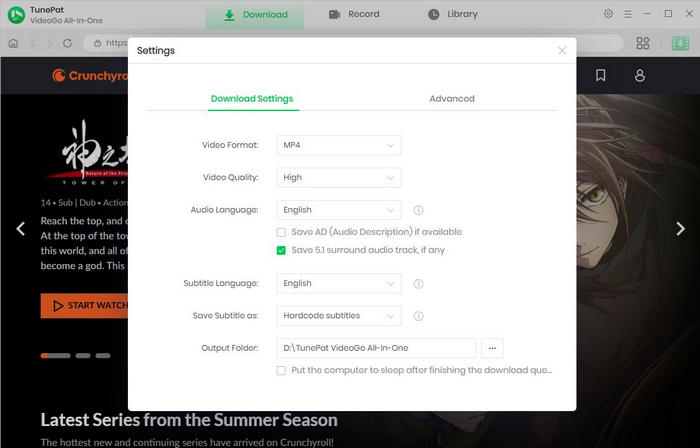Select second carousel indicator dot

[x=83, y=356]
